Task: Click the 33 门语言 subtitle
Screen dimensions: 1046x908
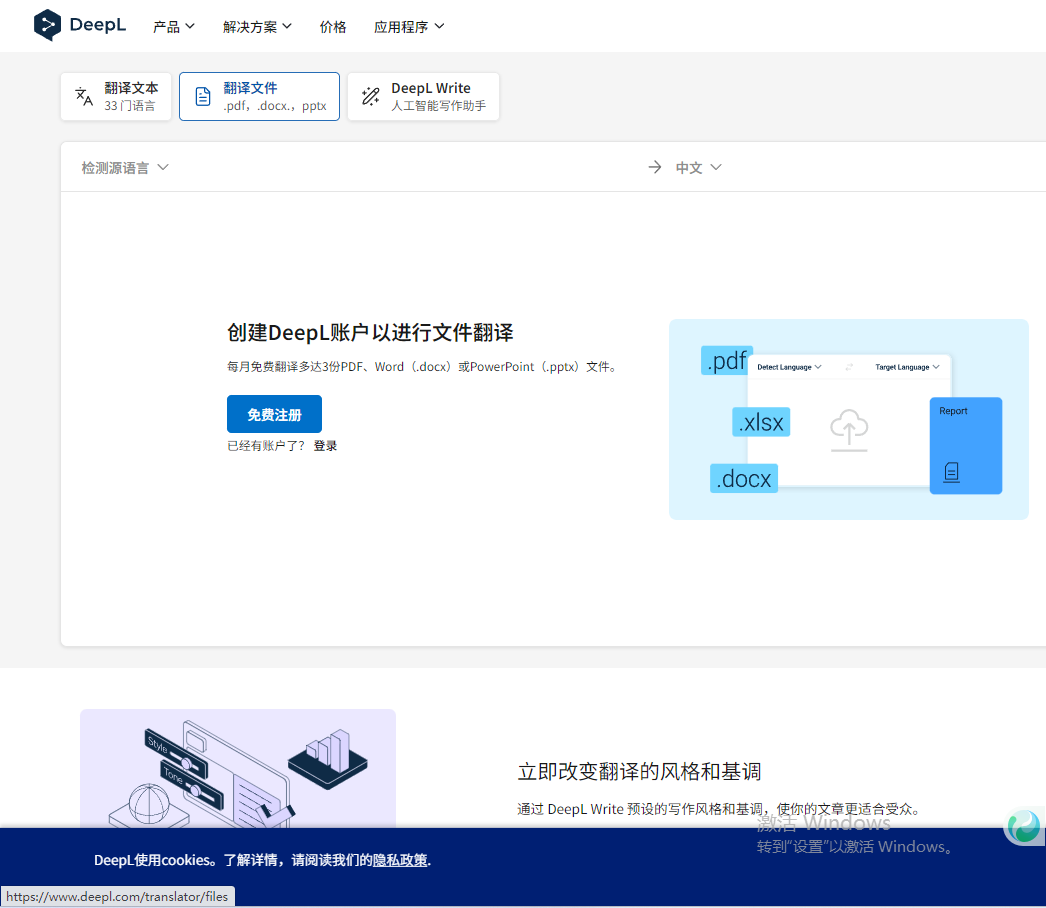Action: [129, 106]
